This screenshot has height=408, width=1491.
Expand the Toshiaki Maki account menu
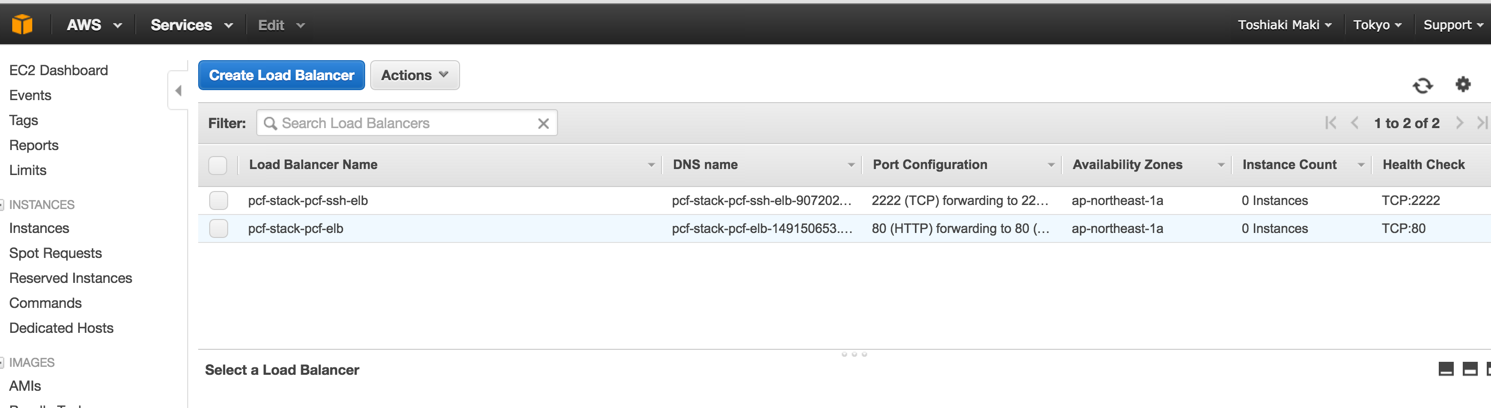1284,25
